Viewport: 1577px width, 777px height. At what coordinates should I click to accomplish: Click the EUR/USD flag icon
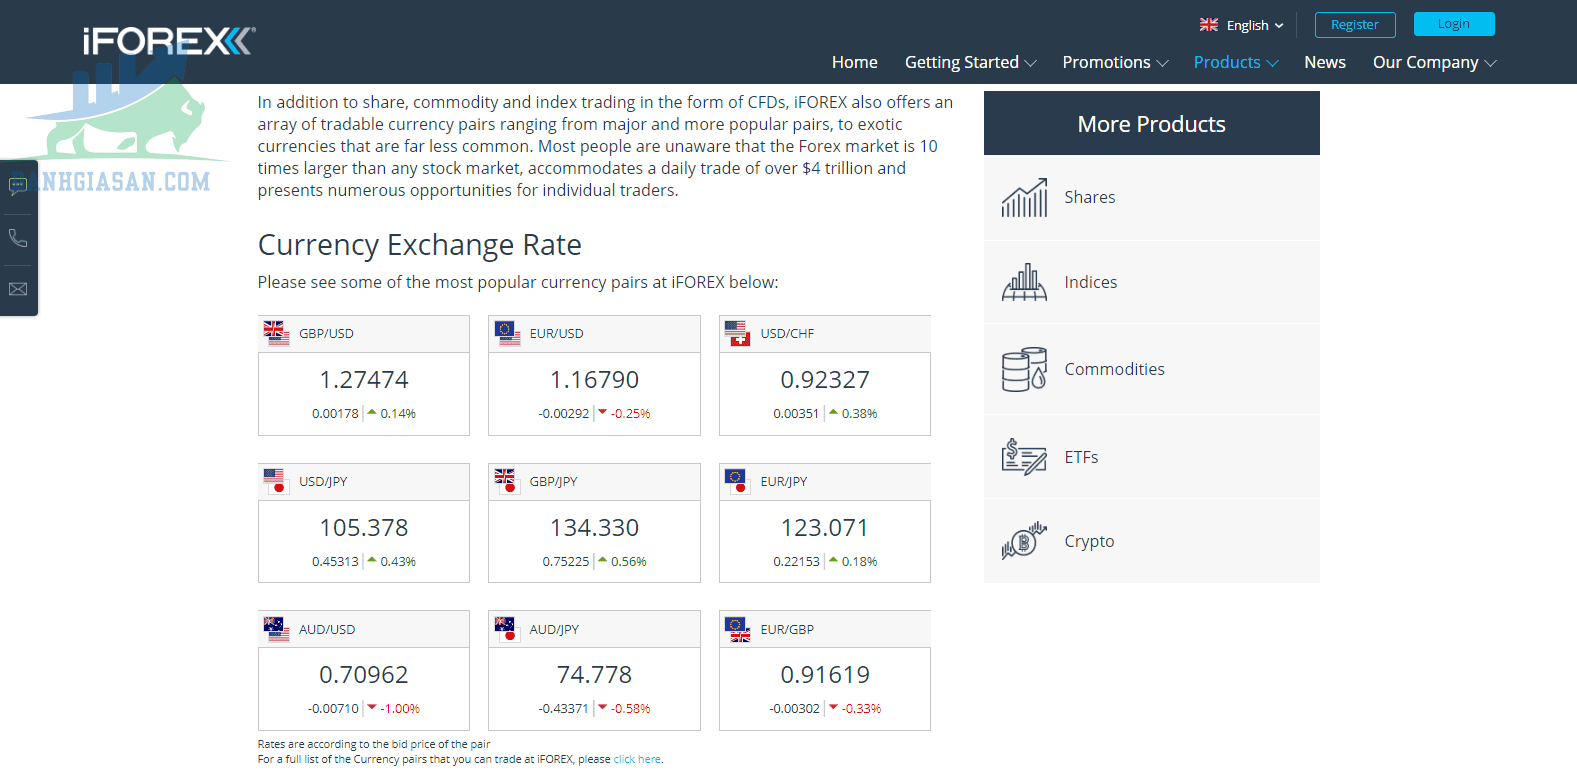tap(507, 333)
